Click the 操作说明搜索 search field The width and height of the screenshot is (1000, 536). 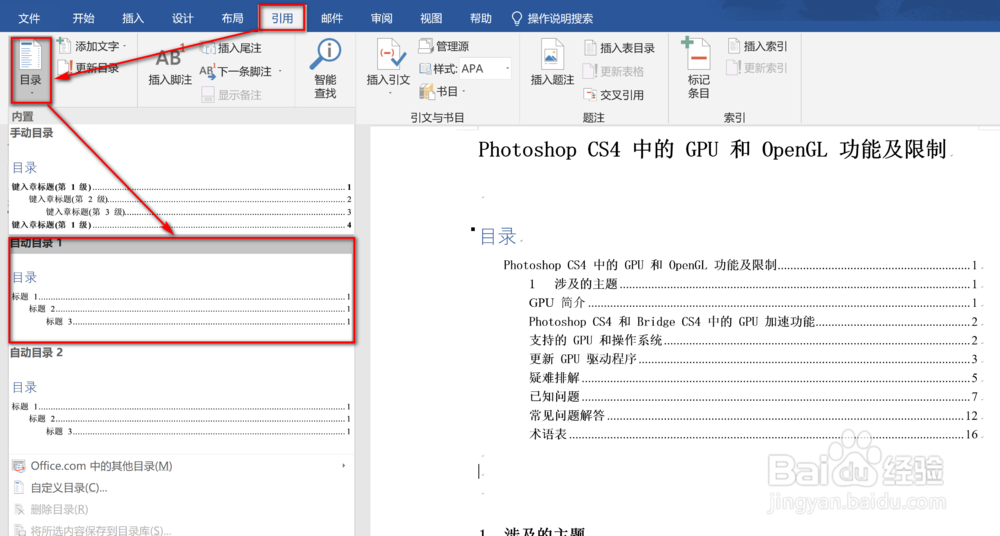[x=560, y=19]
